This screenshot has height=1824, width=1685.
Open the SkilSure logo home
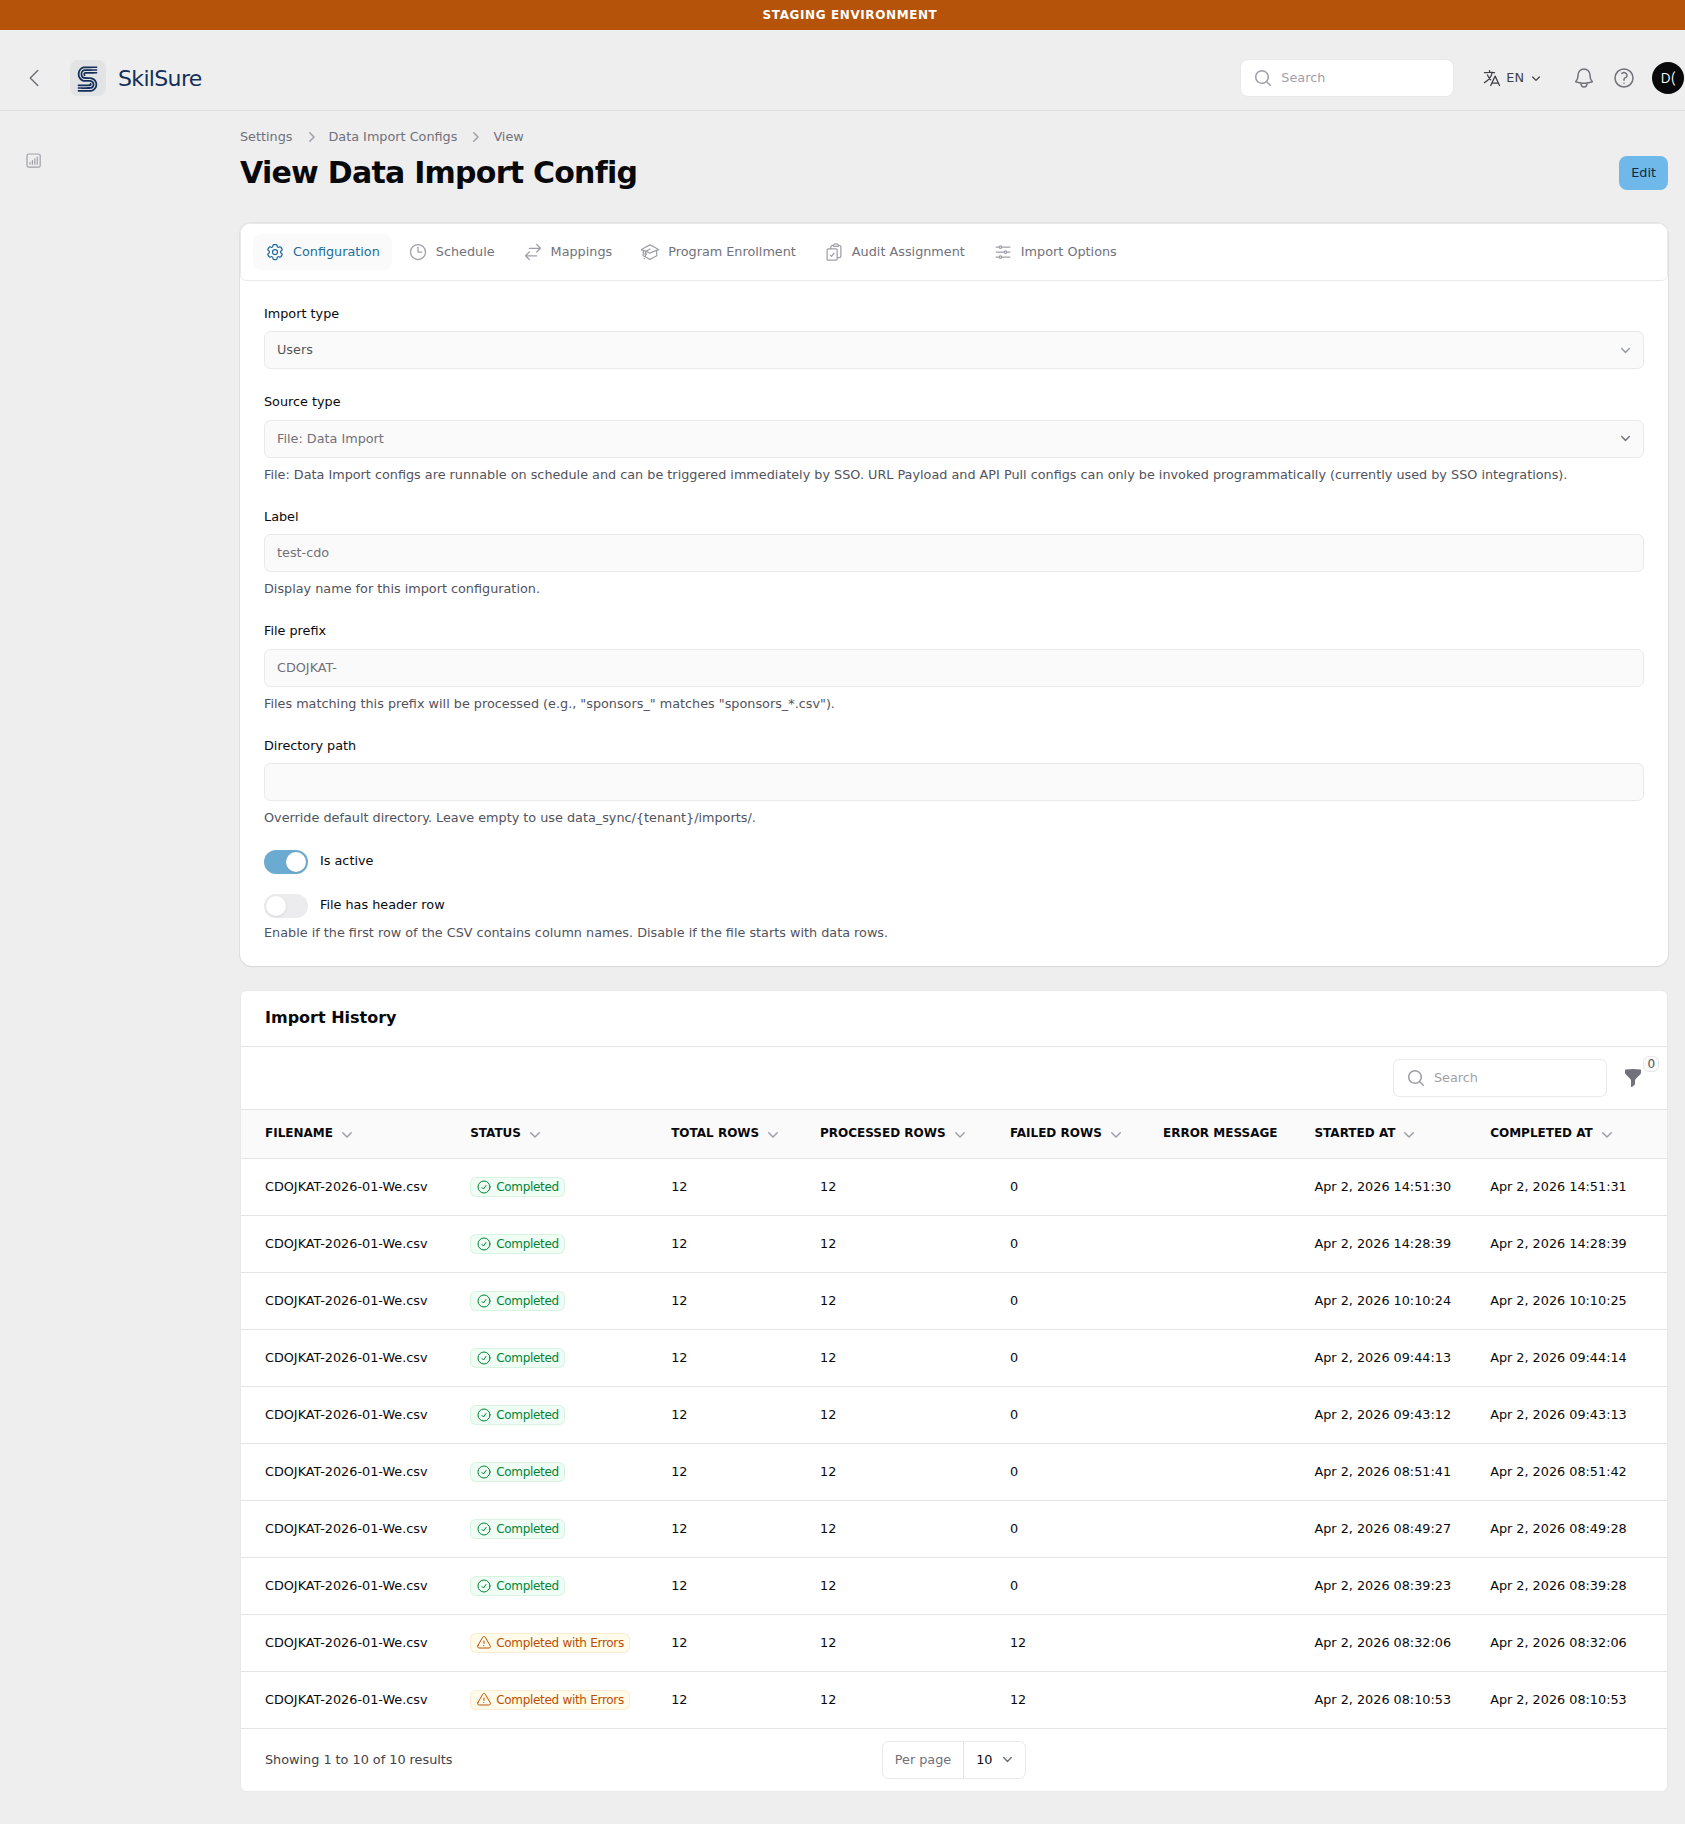tap(137, 78)
